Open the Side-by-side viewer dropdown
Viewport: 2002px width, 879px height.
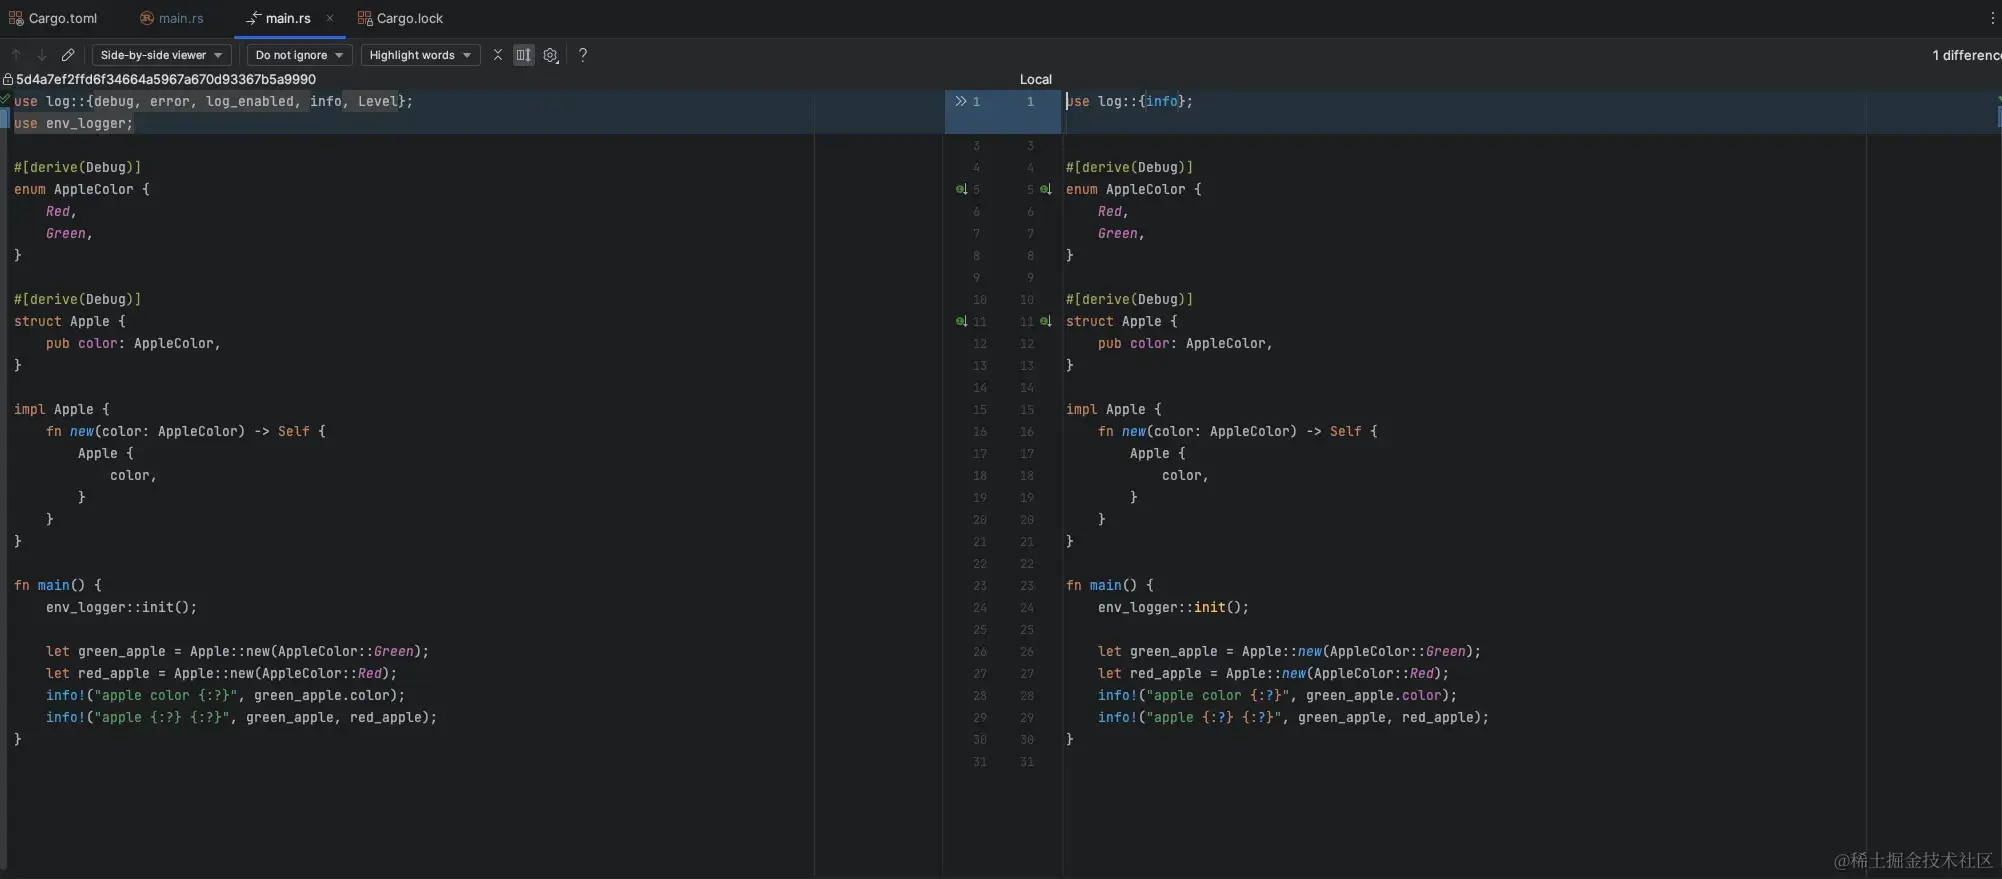[161, 55]
